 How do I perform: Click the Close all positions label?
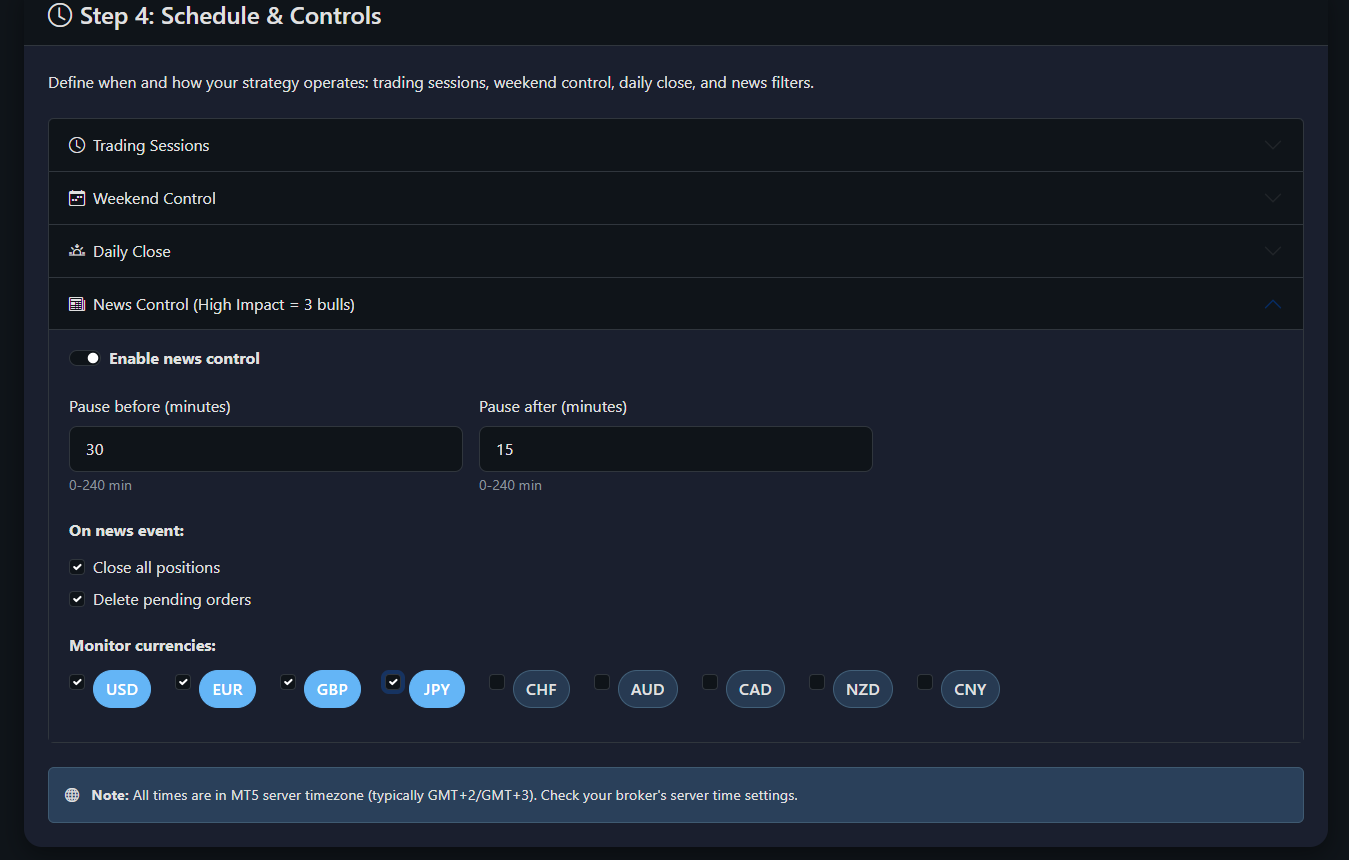click(156, 567)
